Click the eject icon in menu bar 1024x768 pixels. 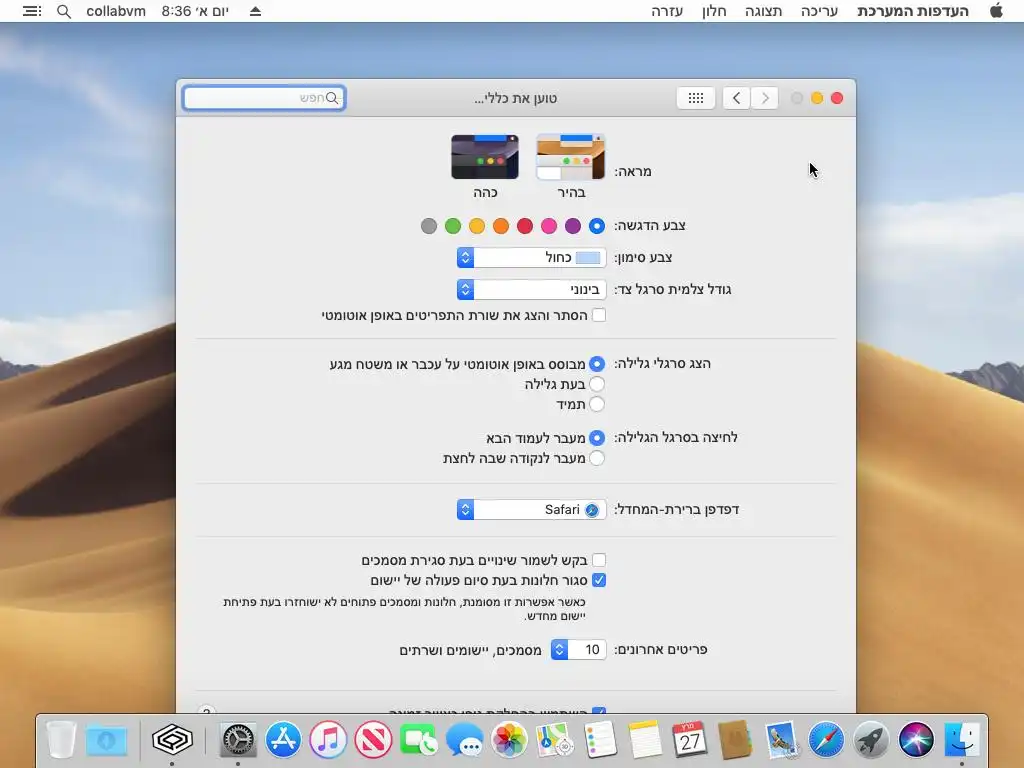tap(255, 11)
